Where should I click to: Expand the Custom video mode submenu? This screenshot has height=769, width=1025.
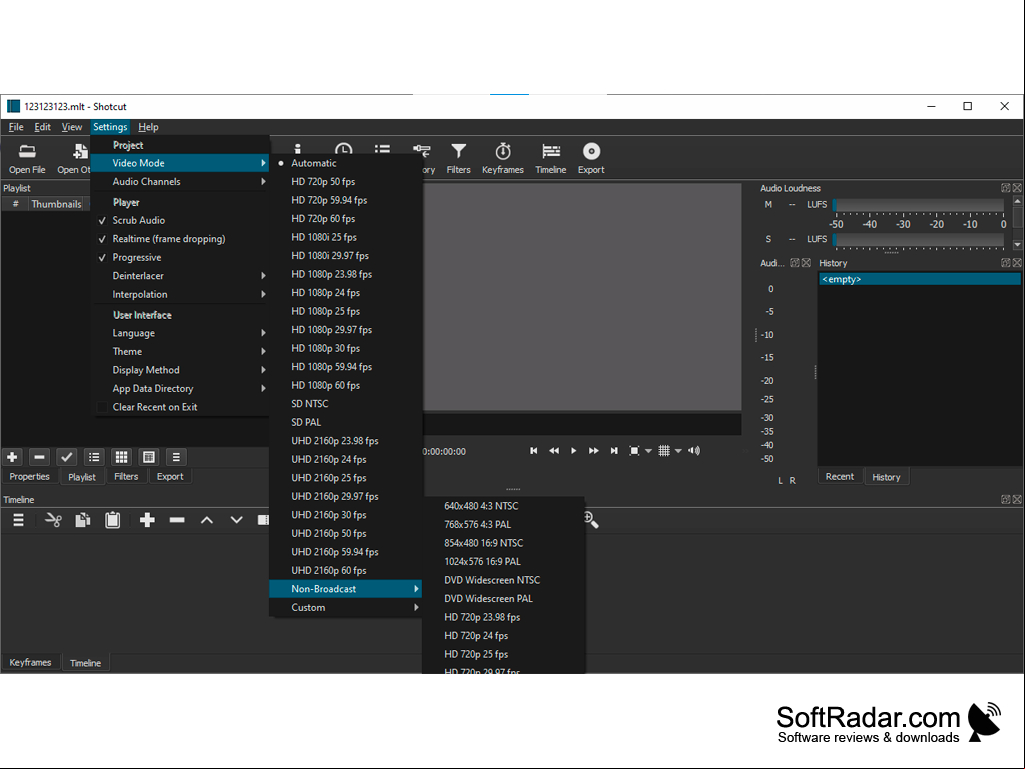(x=345, y=607)
